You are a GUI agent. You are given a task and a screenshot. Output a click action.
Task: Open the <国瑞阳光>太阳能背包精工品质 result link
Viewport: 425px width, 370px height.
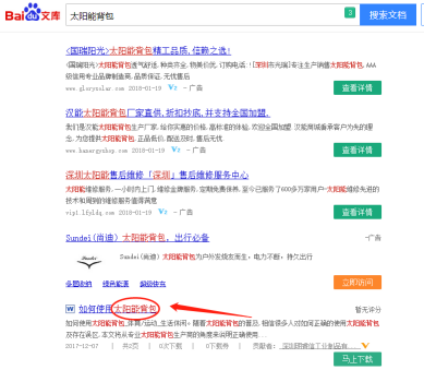click(148, 51)
